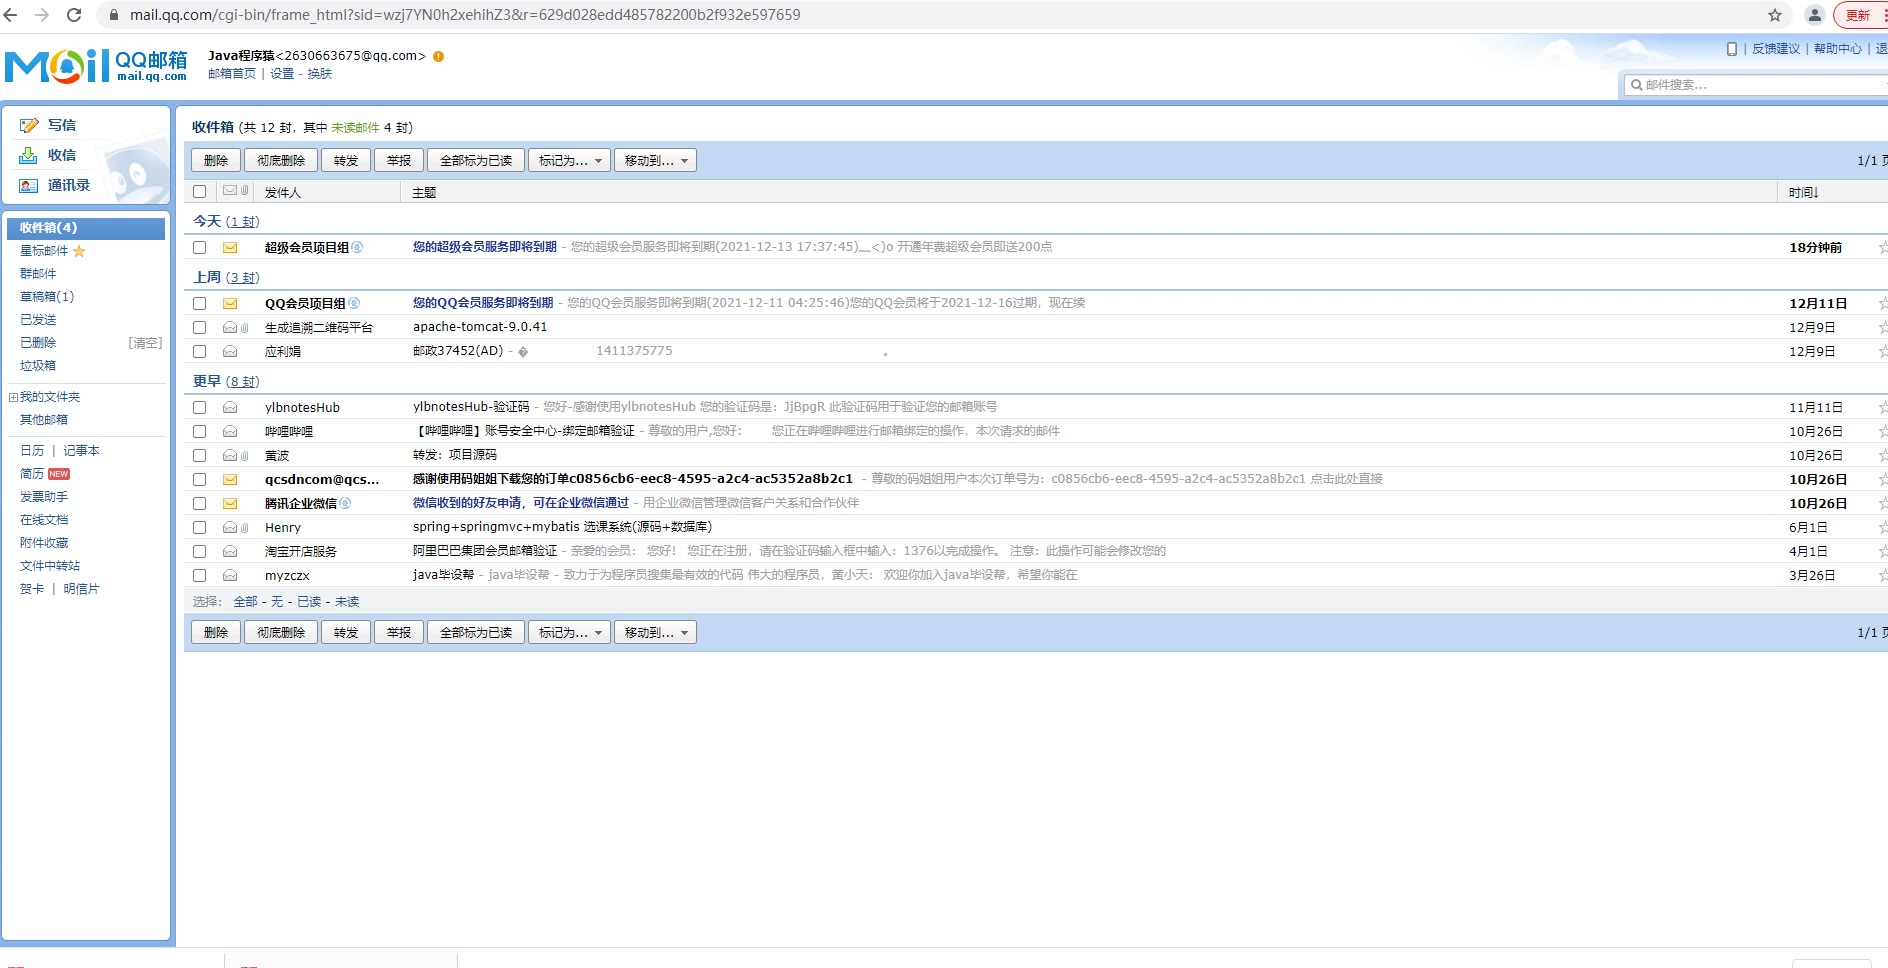Open 已发送 folder

pos(38,320)
